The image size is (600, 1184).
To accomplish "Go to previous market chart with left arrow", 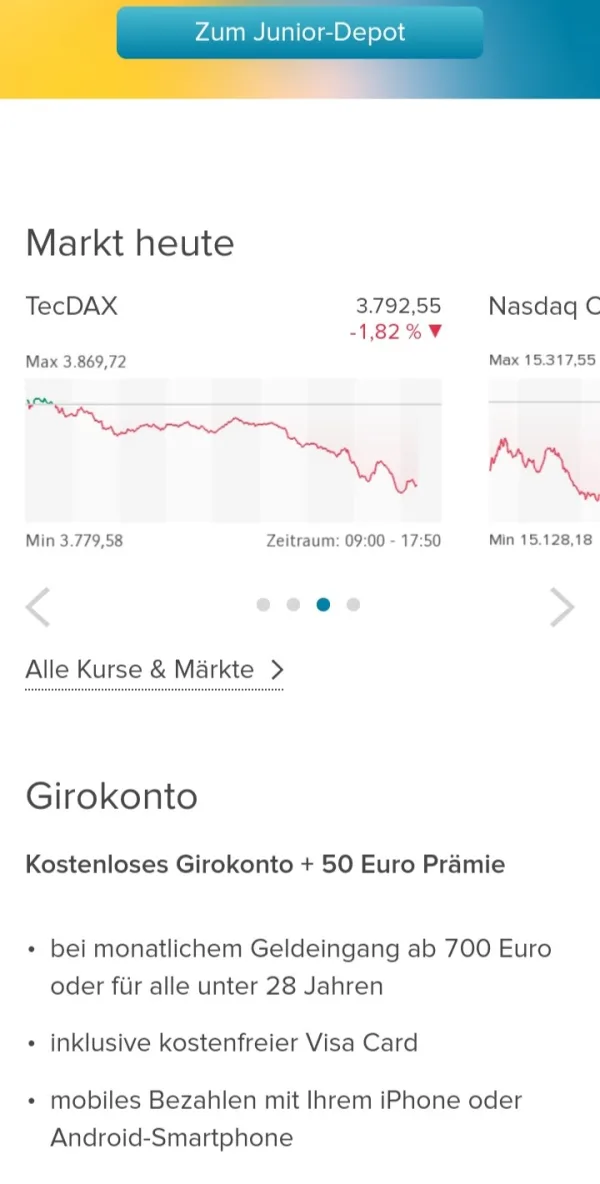I will pyautogui.click(x=38, y=607).
